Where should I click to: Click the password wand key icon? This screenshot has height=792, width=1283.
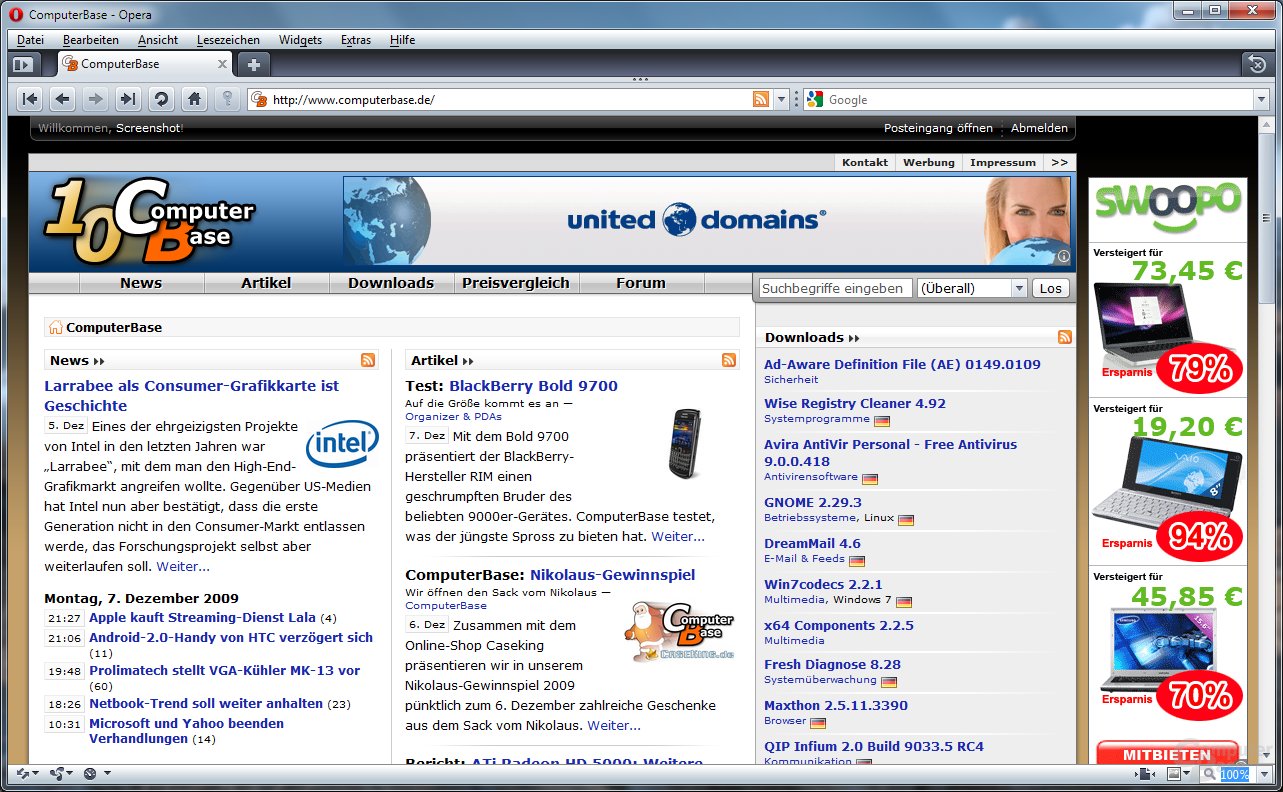227,99
